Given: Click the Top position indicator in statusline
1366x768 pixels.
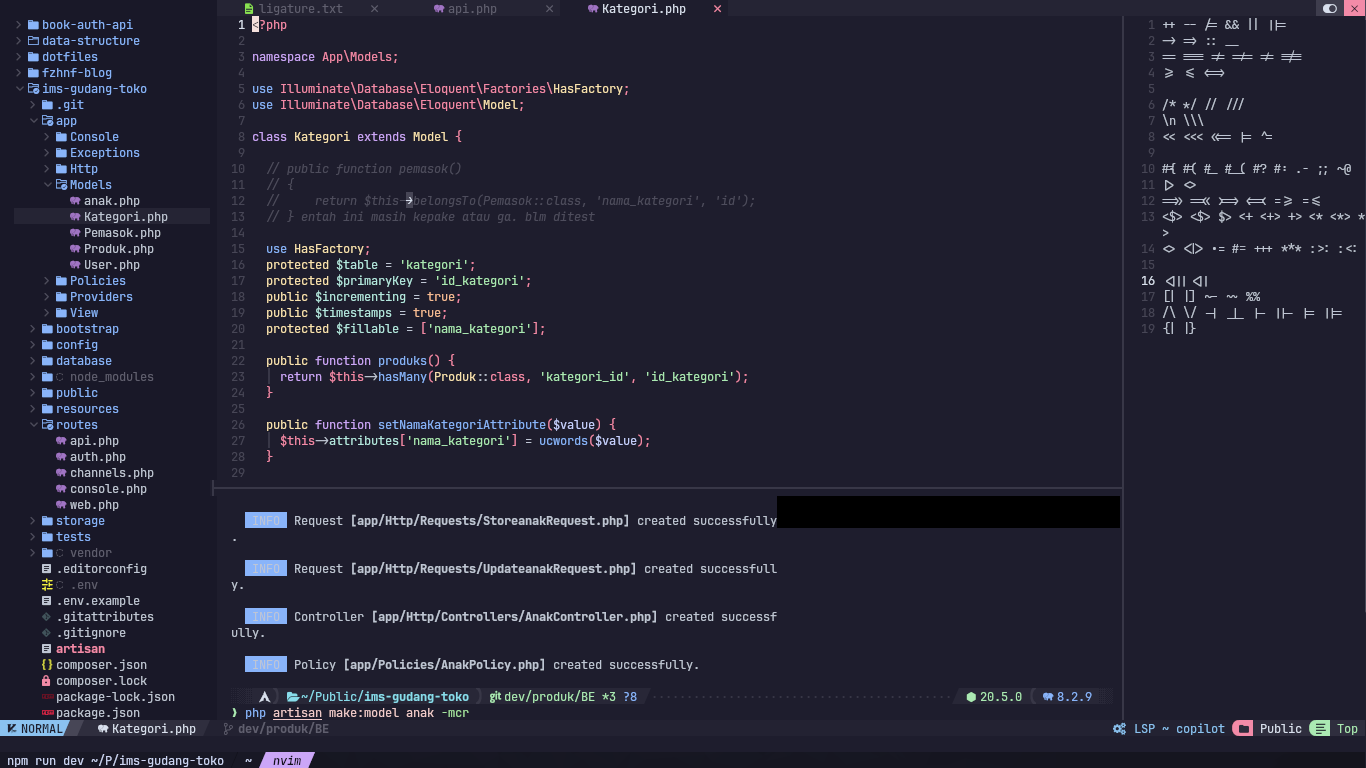Looking at the screenshot, I should [1336, 729].
